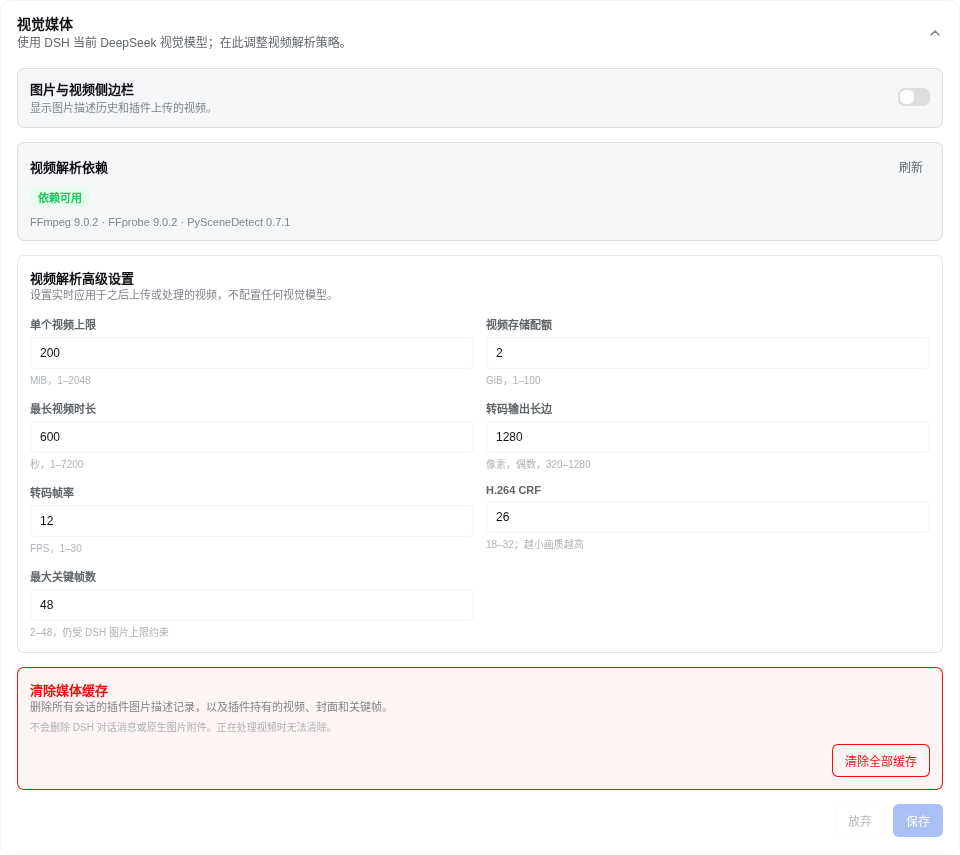
Task: Focus the 单个视频上限 input field
Action: (252, 353)
